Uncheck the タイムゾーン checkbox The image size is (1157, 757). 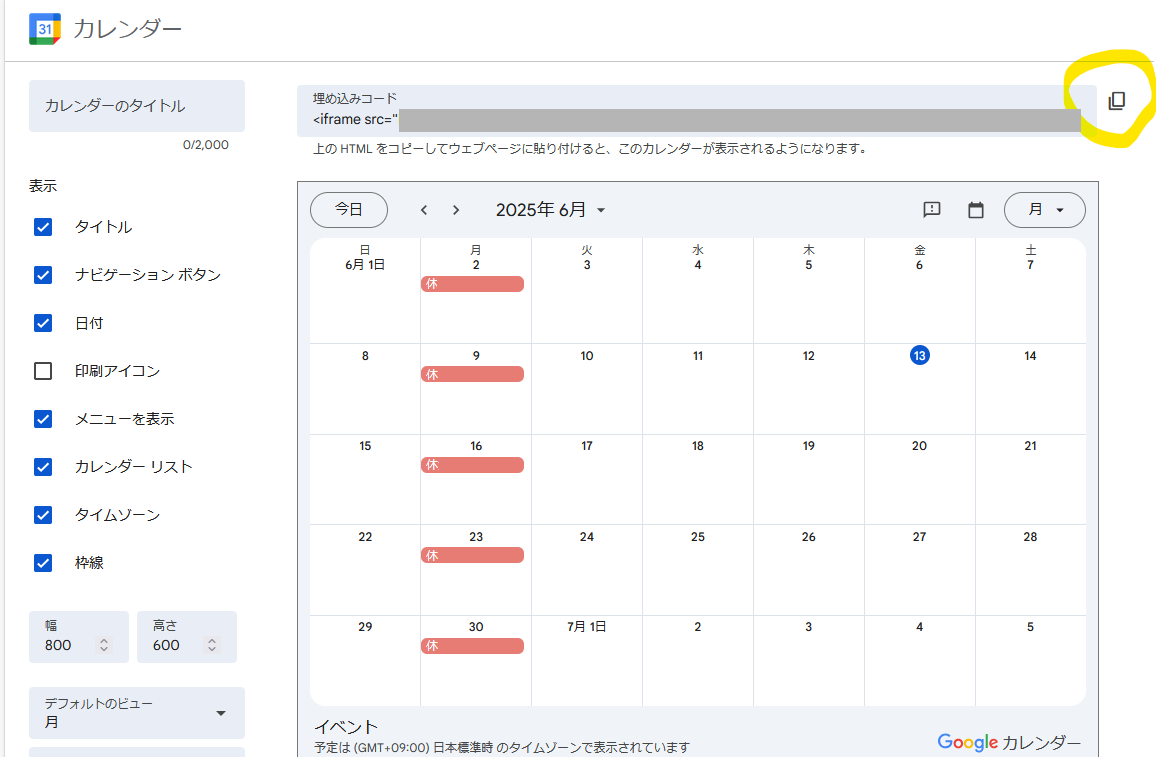tap(43, 515)
